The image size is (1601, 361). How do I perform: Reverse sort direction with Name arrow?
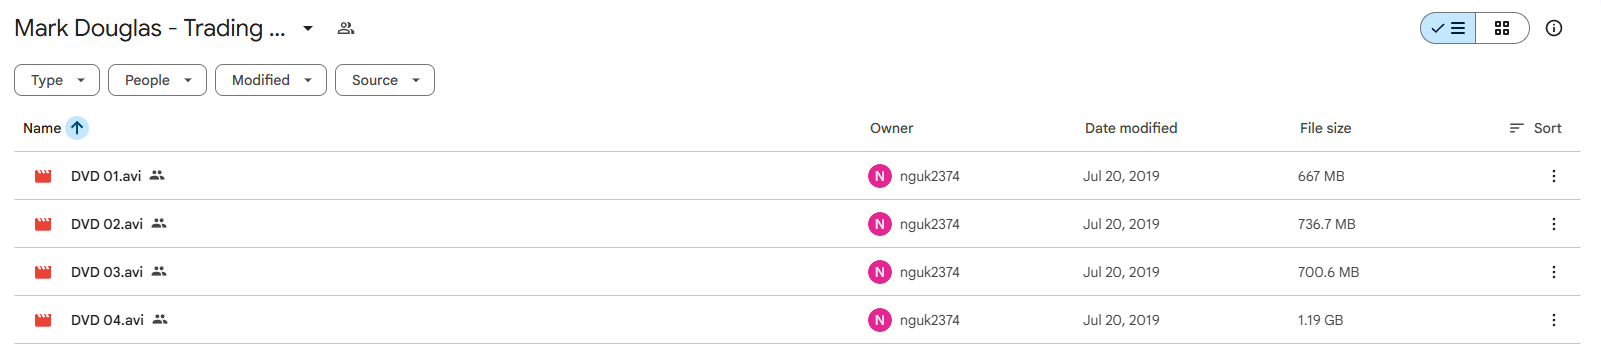pos(77,128)
